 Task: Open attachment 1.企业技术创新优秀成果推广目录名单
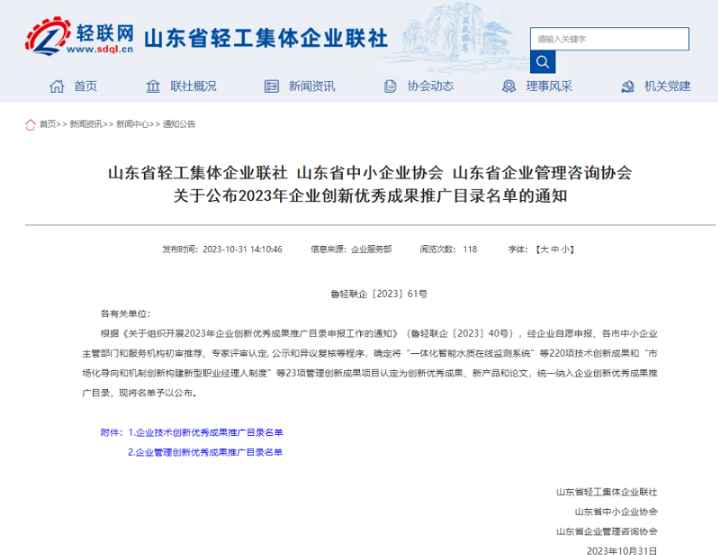205,433
